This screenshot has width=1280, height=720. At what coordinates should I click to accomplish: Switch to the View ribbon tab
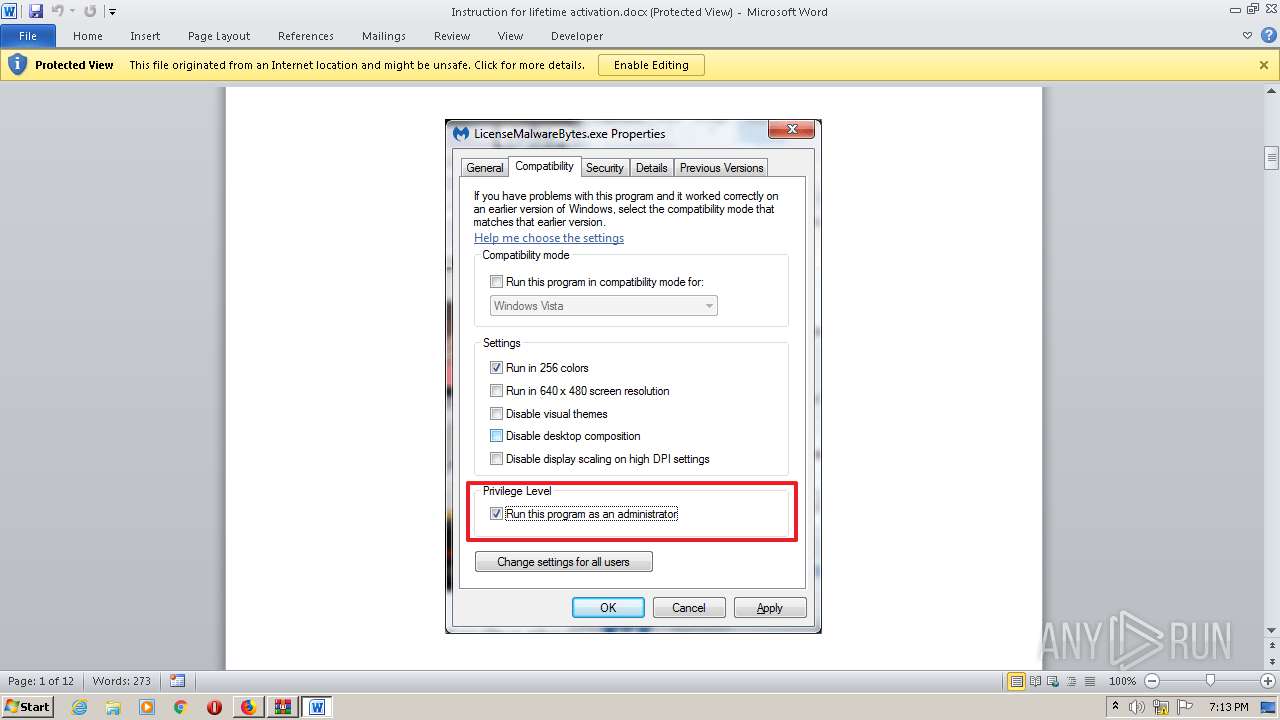click(x=511, y=36)
